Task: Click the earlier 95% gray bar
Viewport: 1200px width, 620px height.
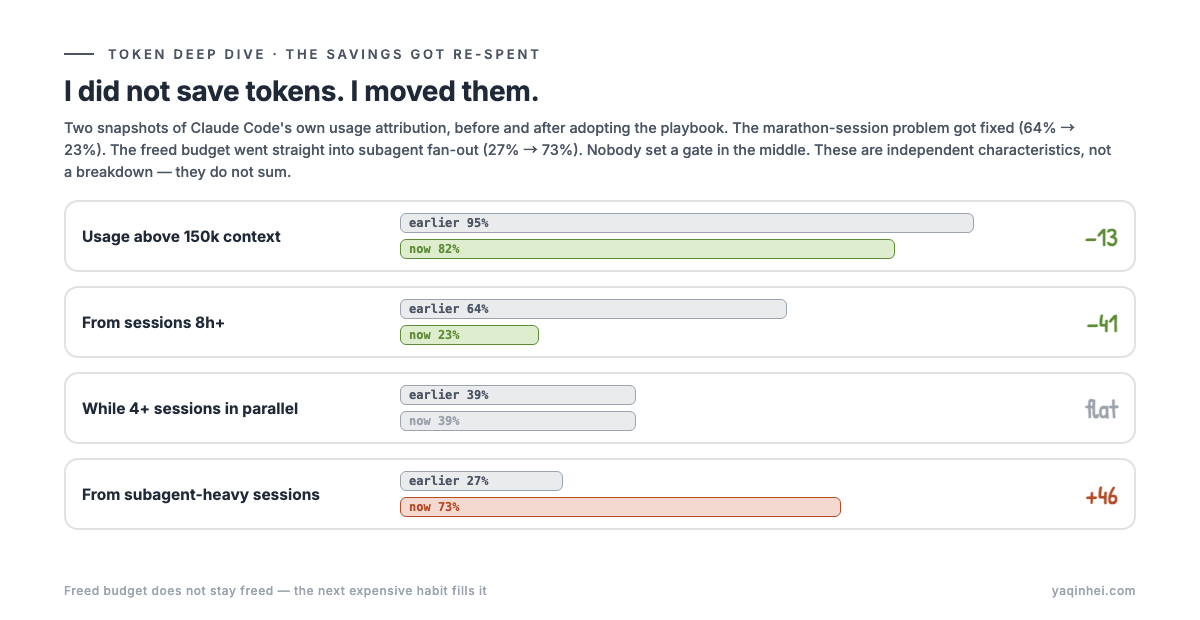Action: tap(686, 223)
